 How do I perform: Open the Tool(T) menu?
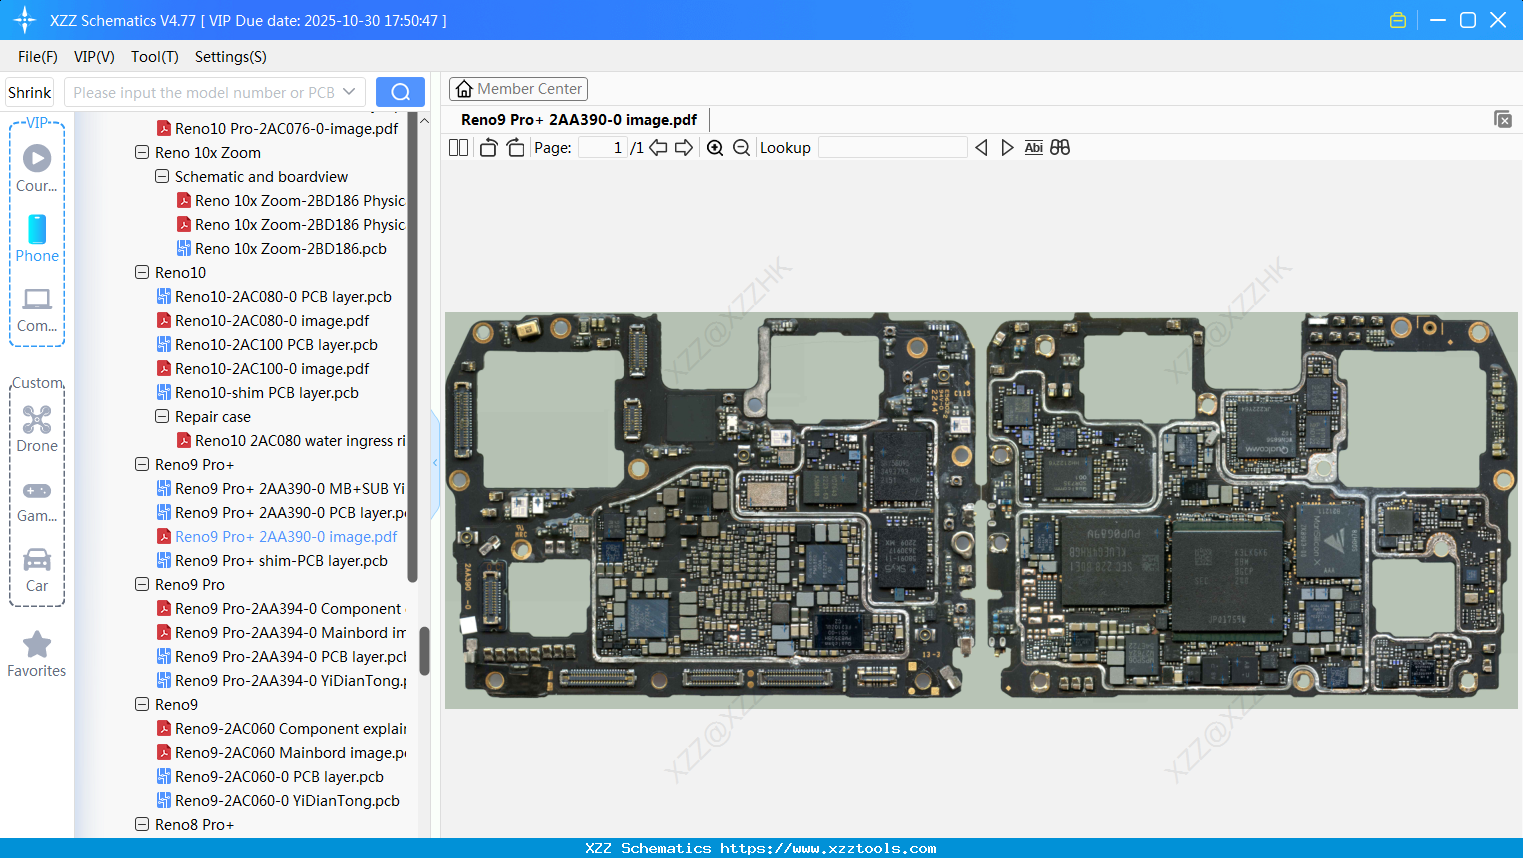point(154,57)
